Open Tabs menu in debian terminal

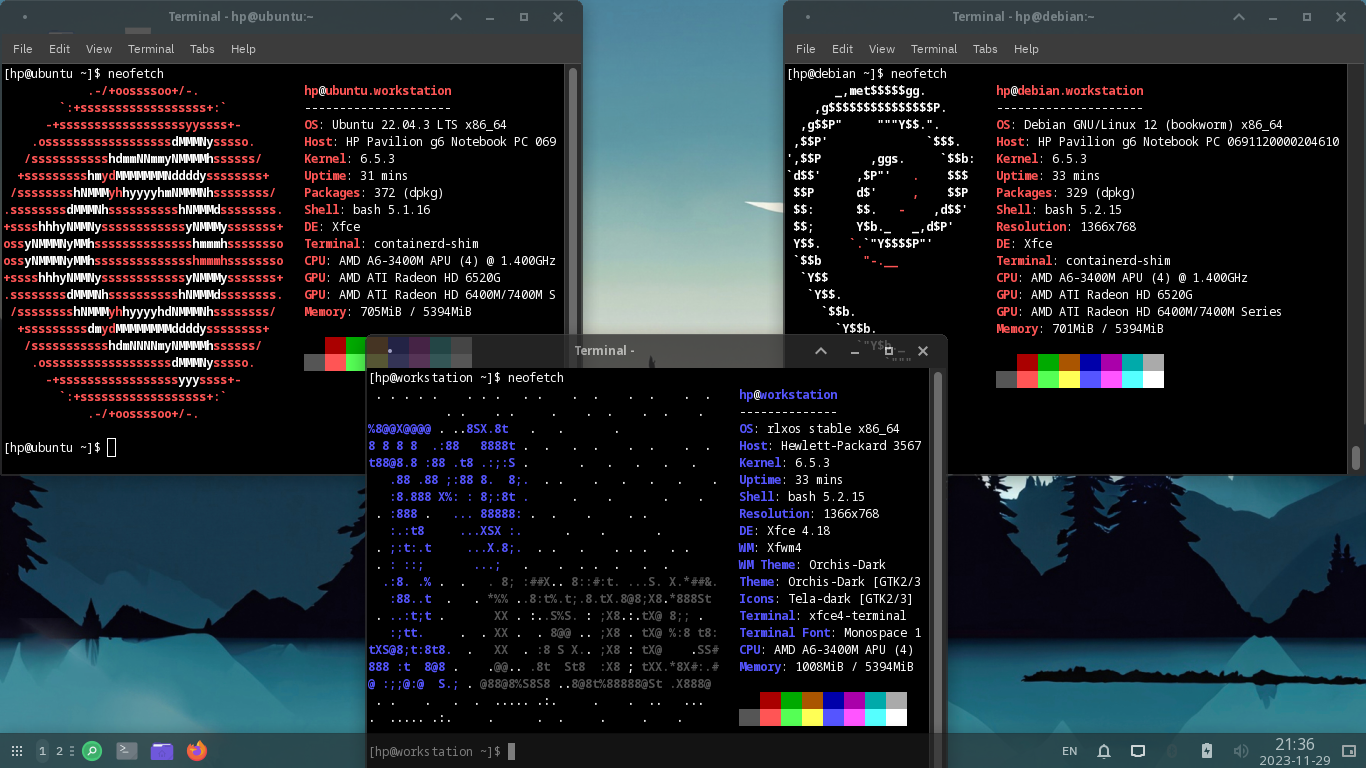coord(985,49)
